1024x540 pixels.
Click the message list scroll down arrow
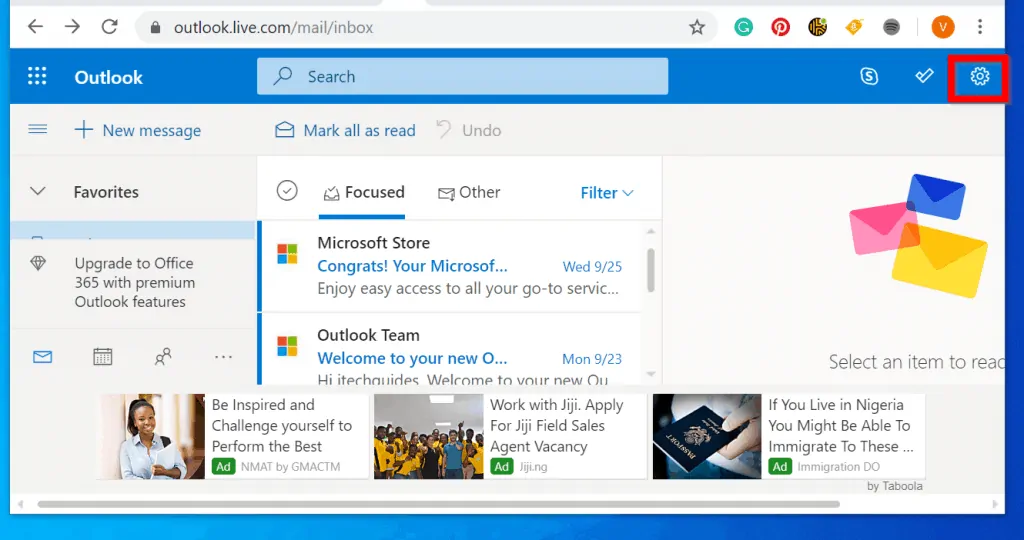tap(650, 374)
